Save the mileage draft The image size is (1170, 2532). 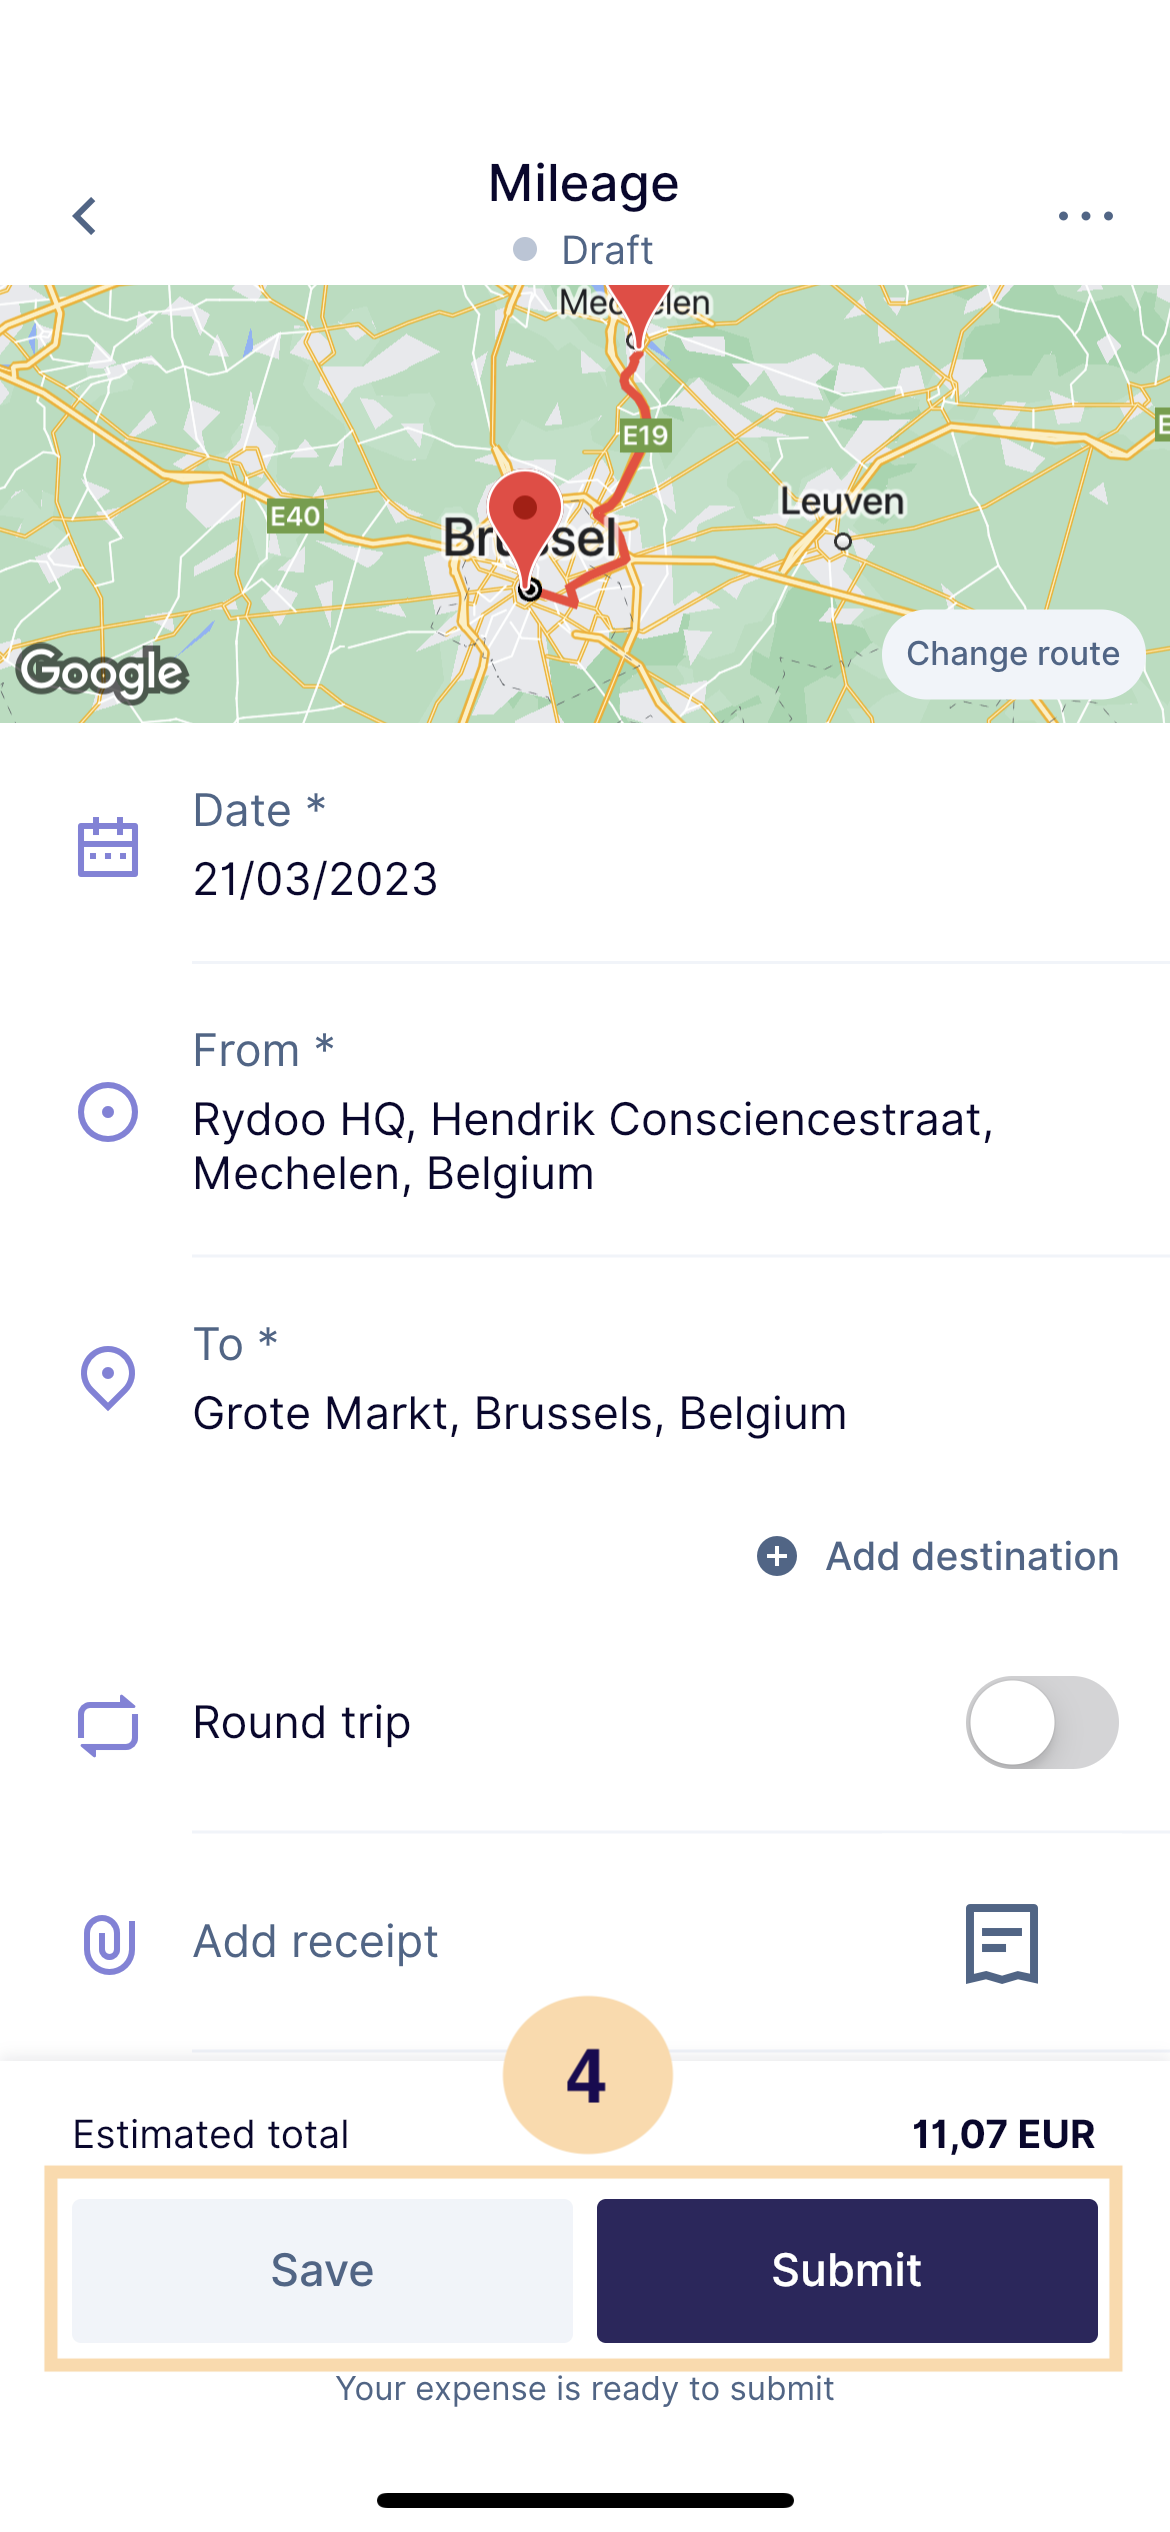tap(322, 2270)
